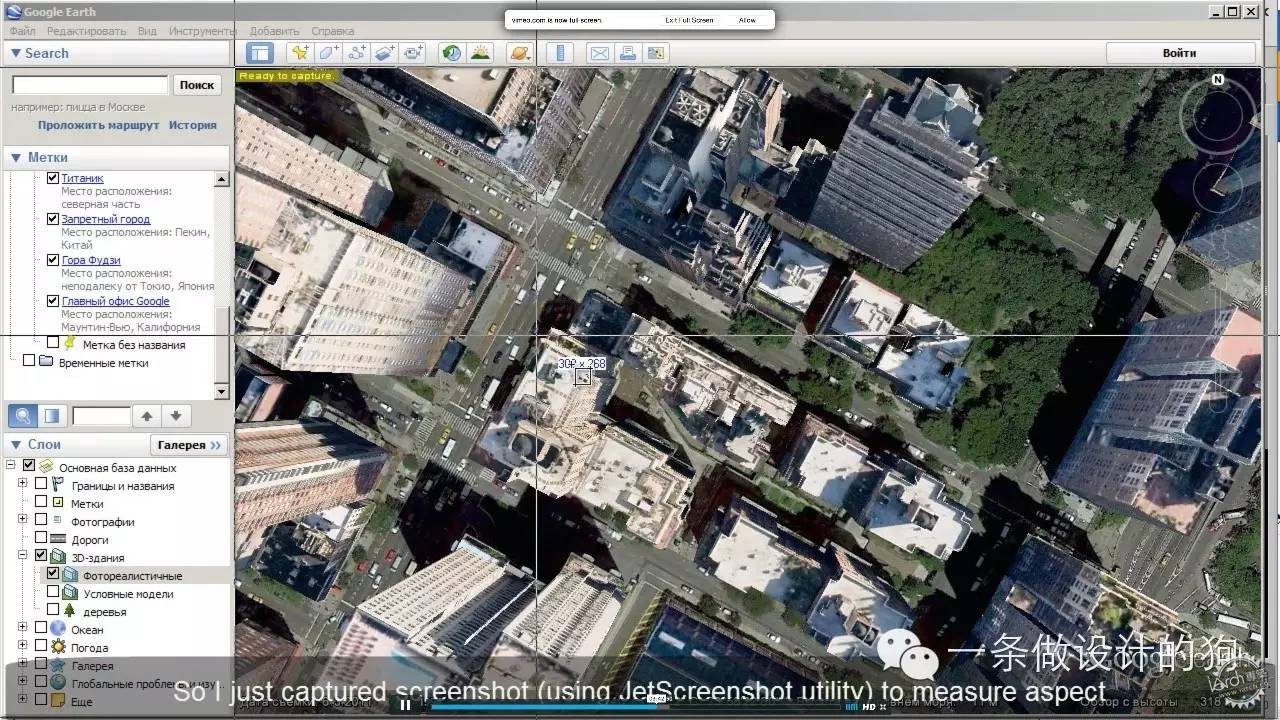Check the Временные метки checkbox
Image resolution: width=1280 pixels, height=720 pixels.
click(29, 361)
